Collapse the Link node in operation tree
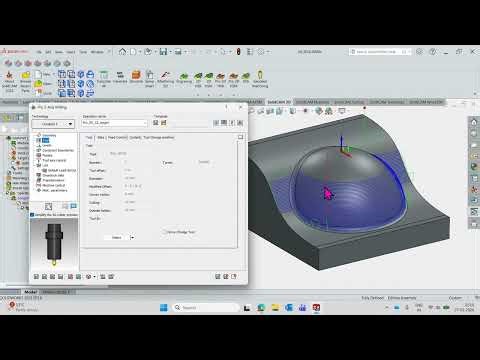 coord(35,165)
